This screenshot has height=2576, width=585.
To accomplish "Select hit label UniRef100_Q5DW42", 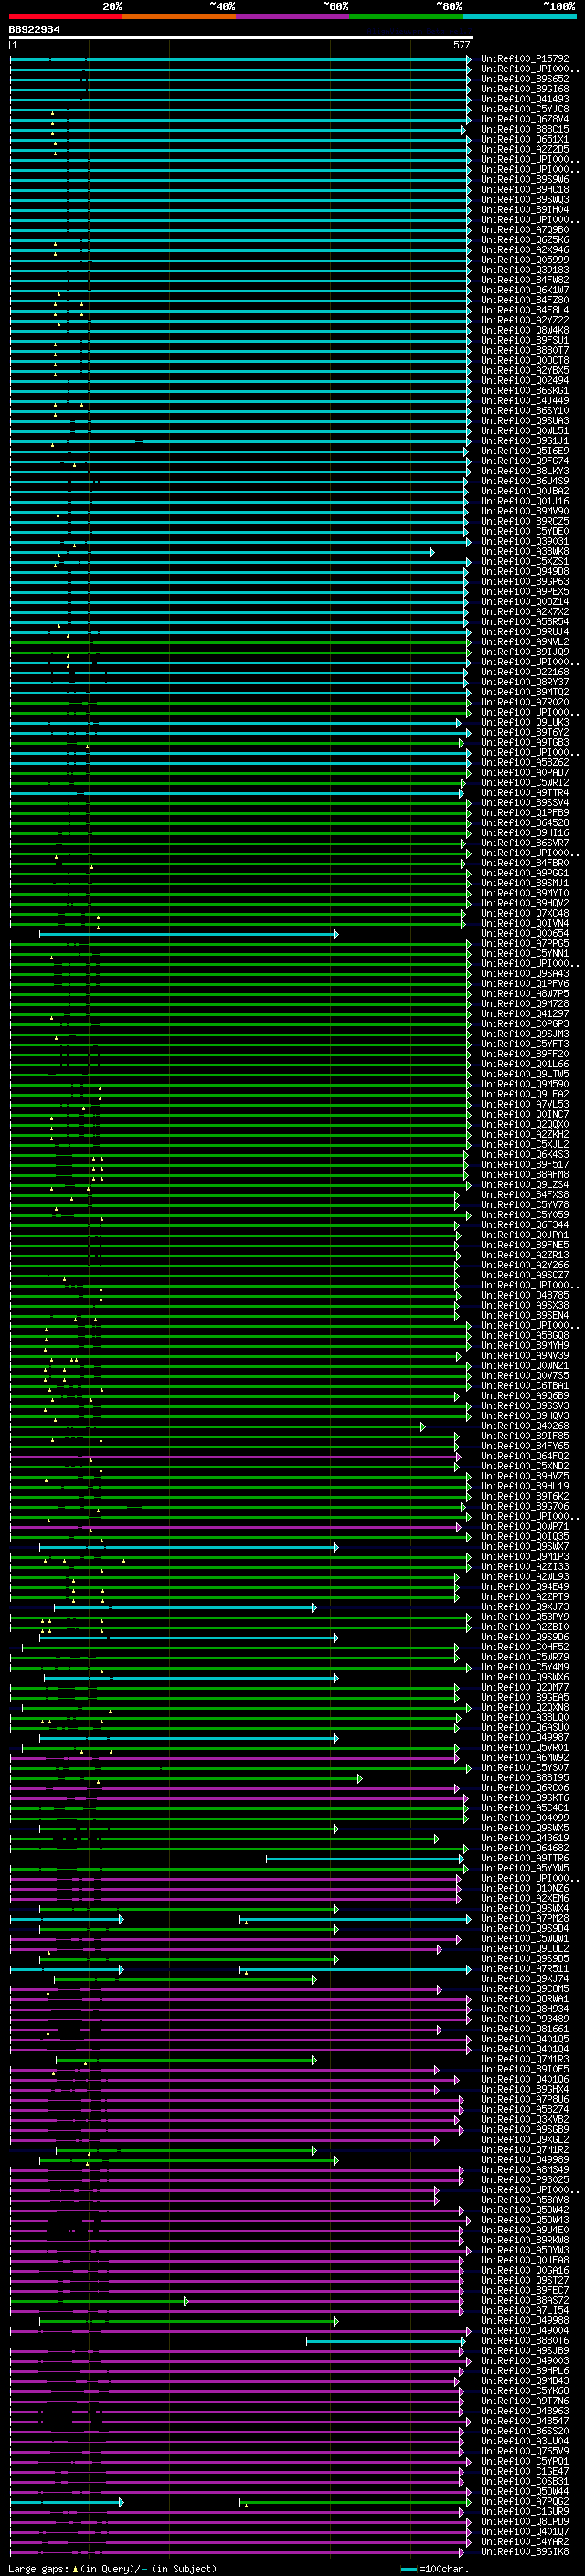I will click(525, 2210).
